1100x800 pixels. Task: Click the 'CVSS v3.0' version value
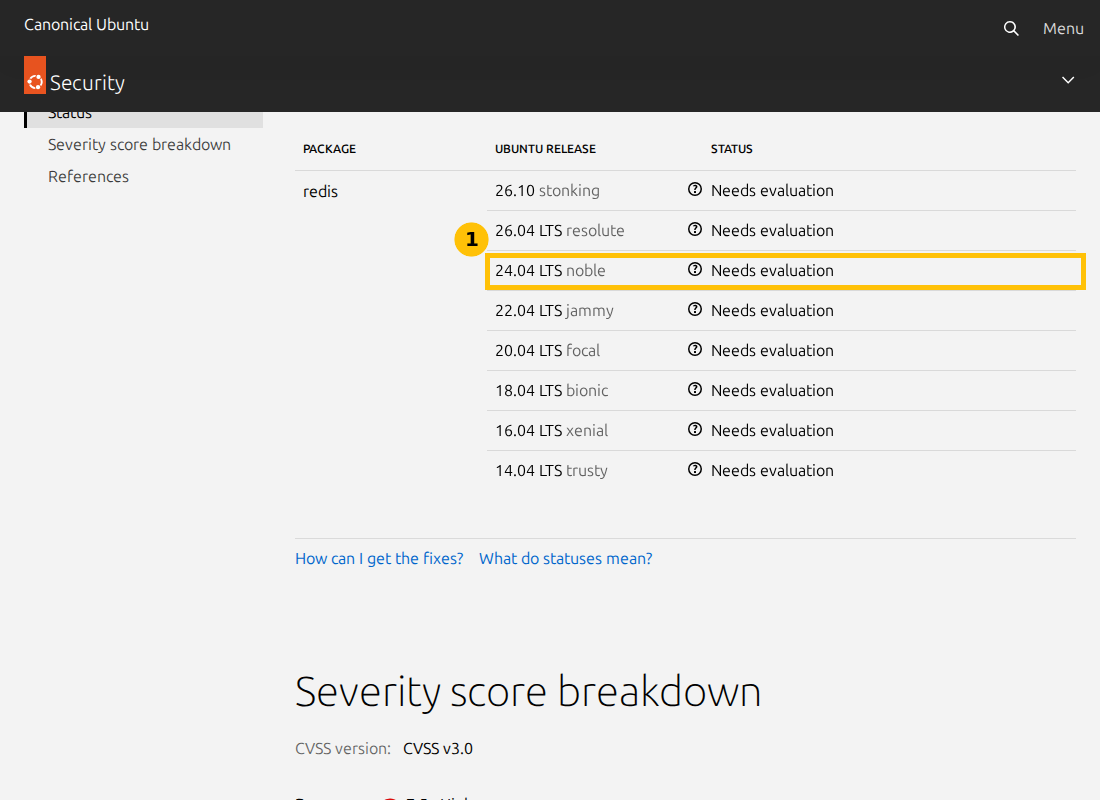pyautogui.click(x=438, y=749)
